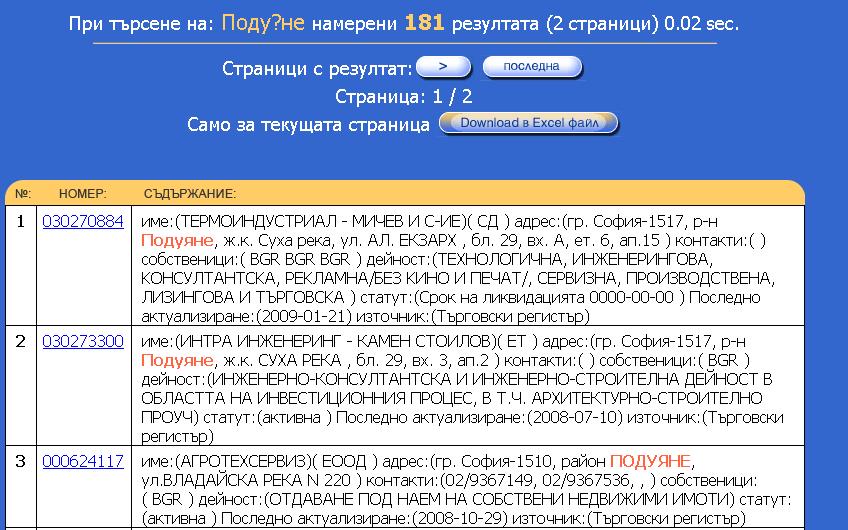This screenshot has width=848, height=530.
Task: Click highlighted Подуяне in row 2
Action: coord(177,360)
